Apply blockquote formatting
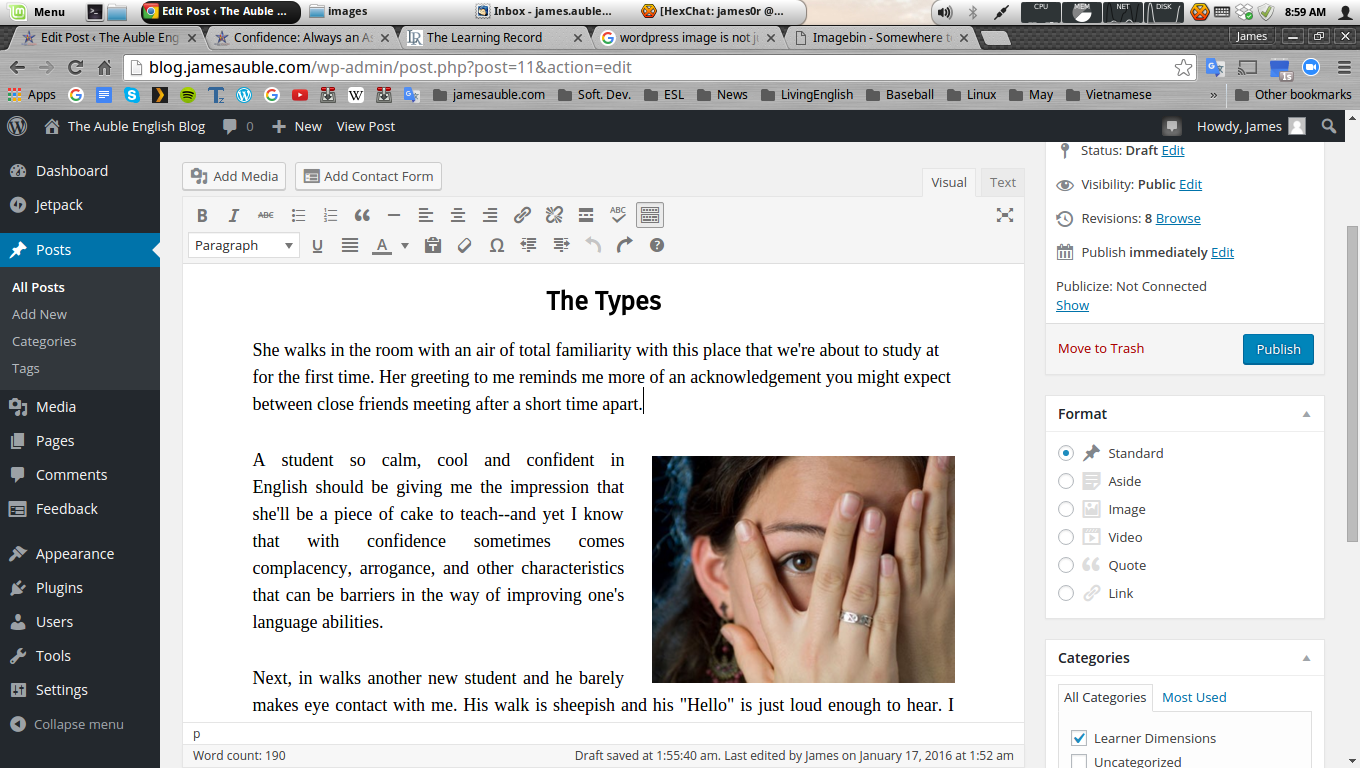Image resolution: width=1360 pixels, height=768 pixels. click(x=362, y=215)
